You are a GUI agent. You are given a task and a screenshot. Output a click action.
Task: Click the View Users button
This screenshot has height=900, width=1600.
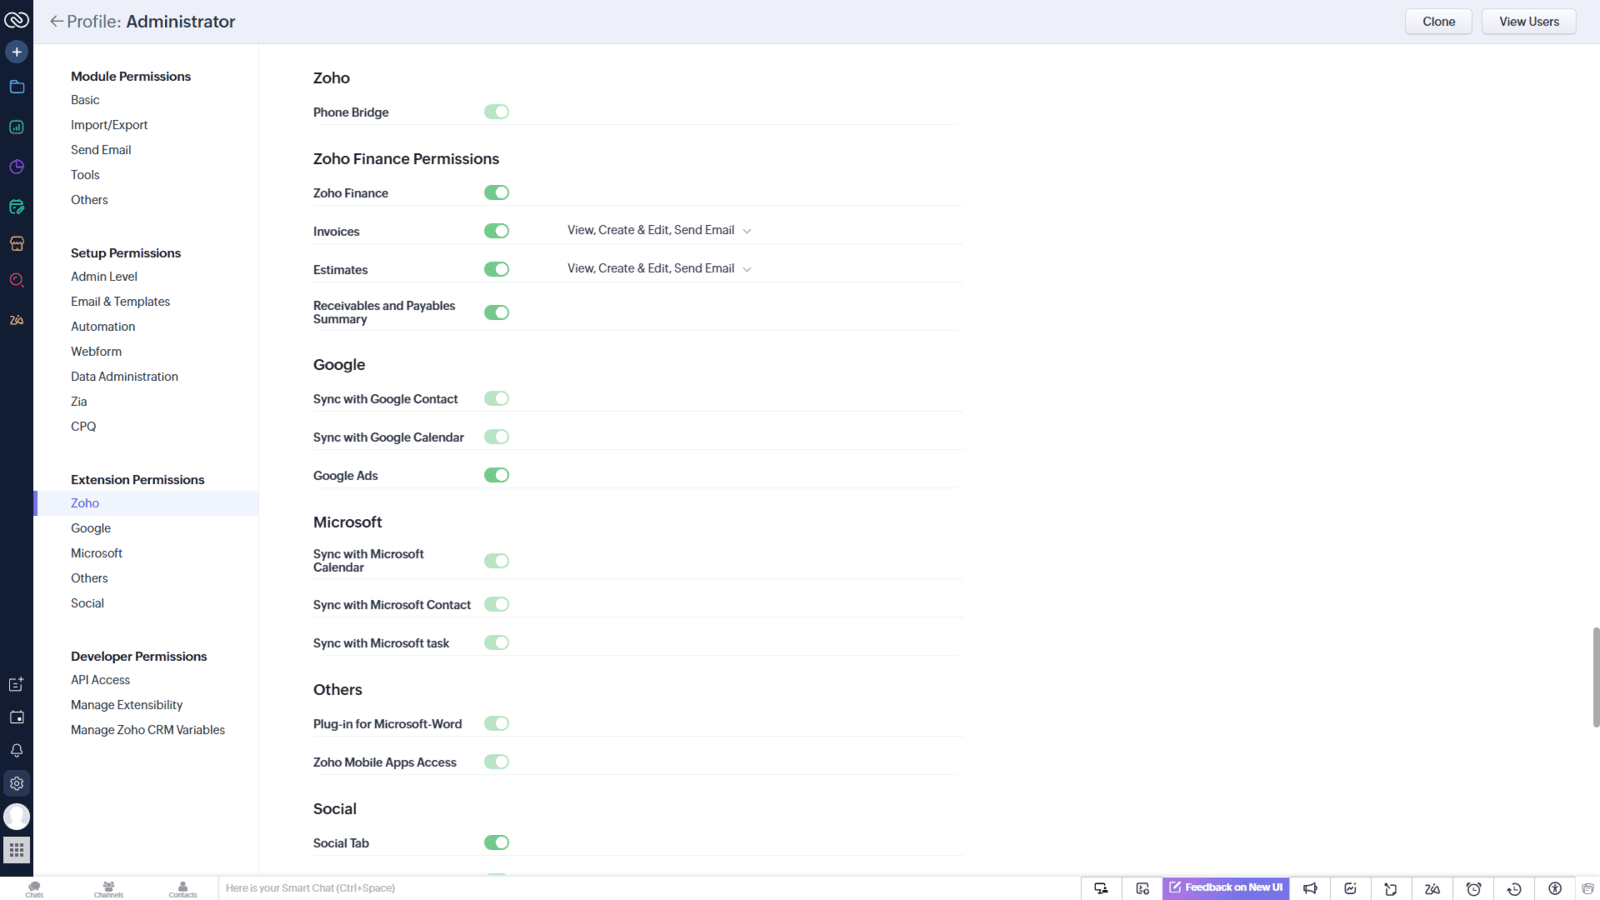(1528, 21)
